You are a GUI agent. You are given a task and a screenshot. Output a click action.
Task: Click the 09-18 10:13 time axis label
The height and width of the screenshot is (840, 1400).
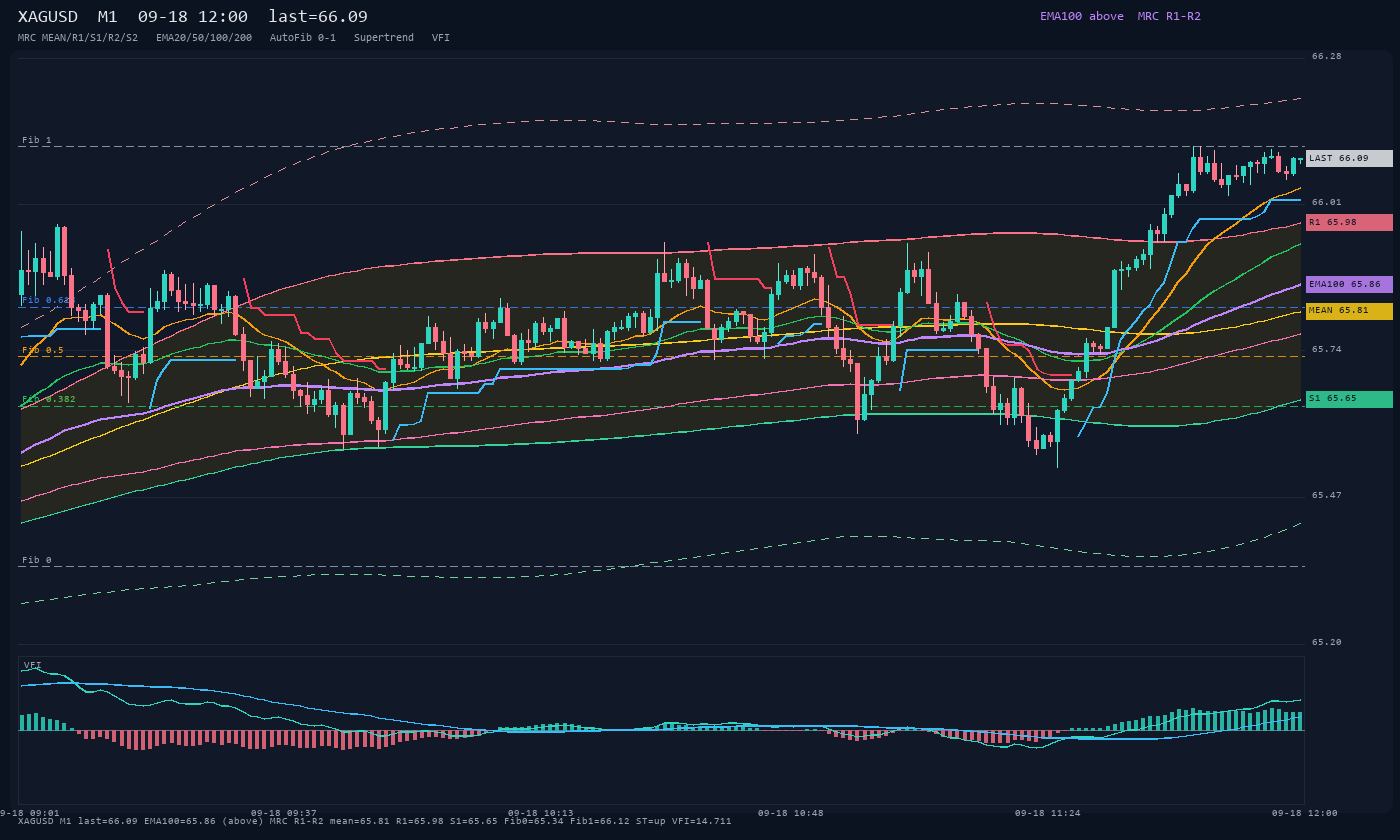coord(541,813)
